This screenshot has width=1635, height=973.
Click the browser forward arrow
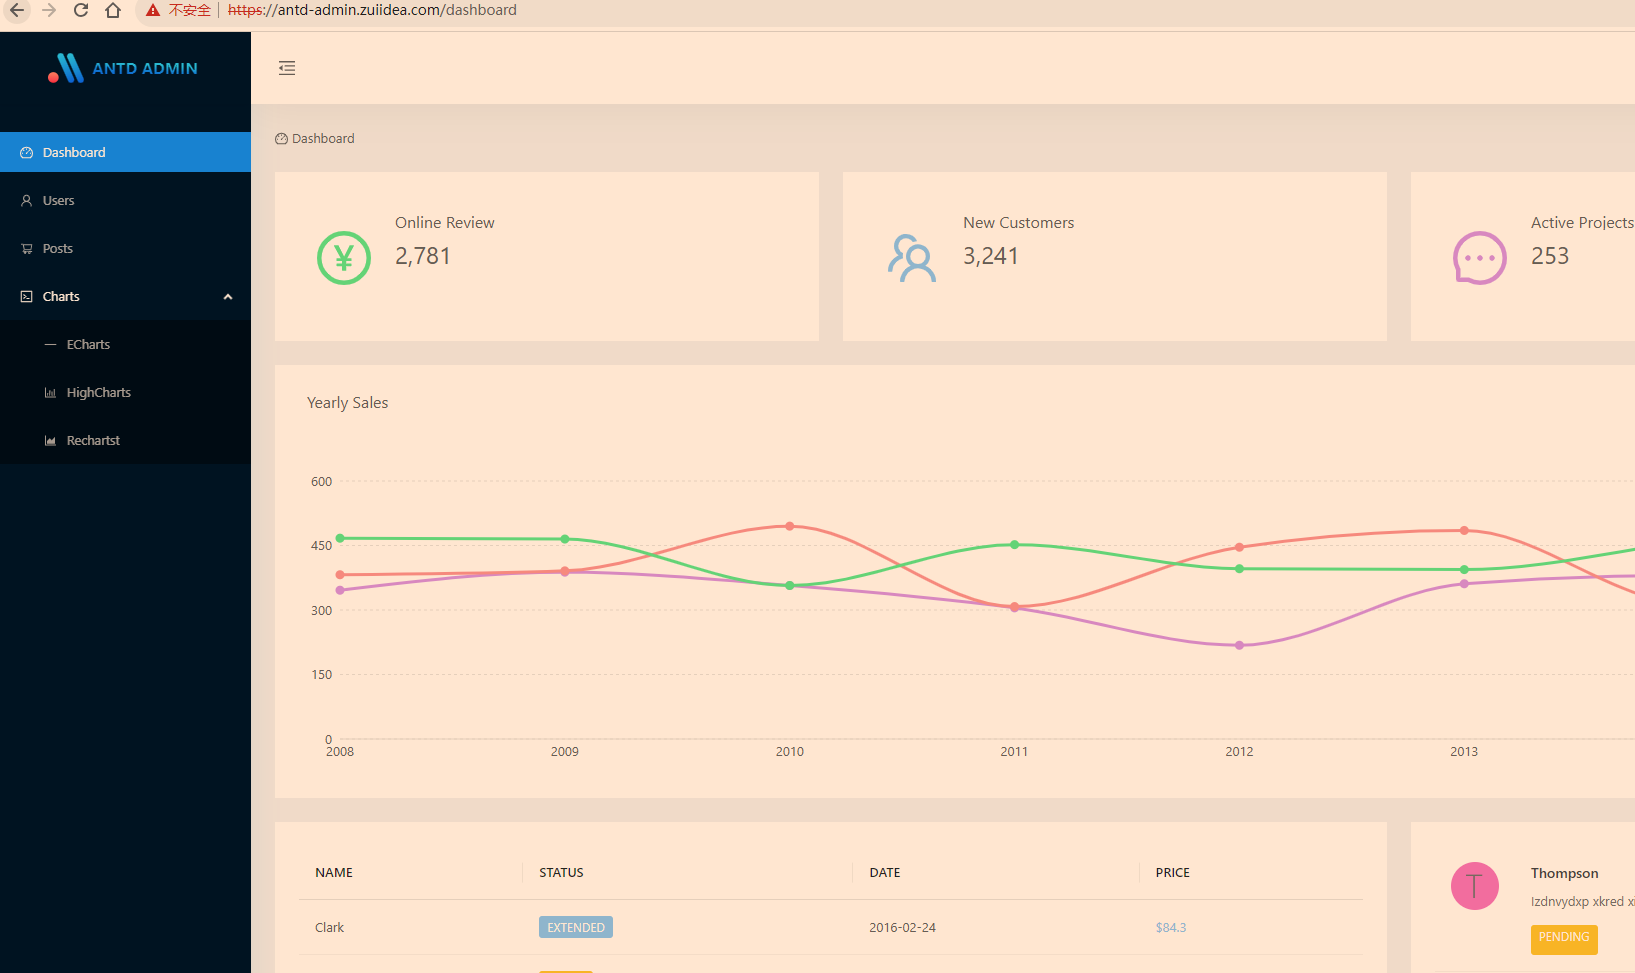click(49, 10)
